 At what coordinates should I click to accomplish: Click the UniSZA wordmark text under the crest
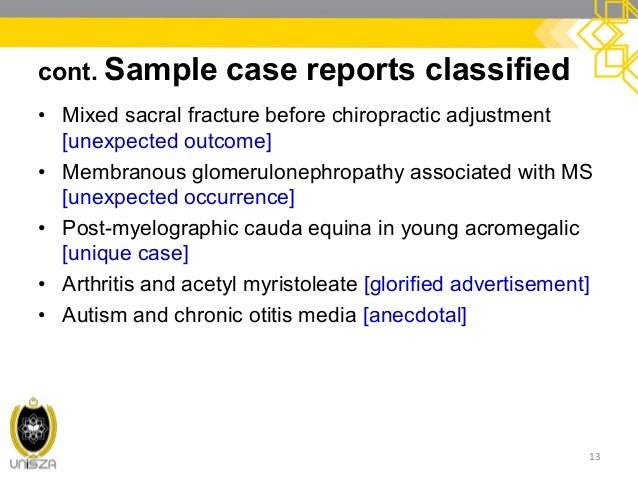click(31, 464)
